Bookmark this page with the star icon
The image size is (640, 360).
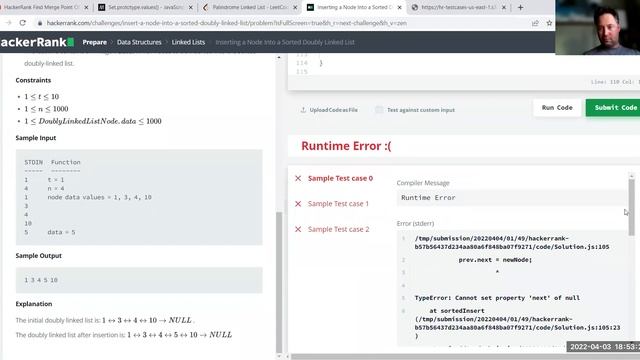point(549,23)
